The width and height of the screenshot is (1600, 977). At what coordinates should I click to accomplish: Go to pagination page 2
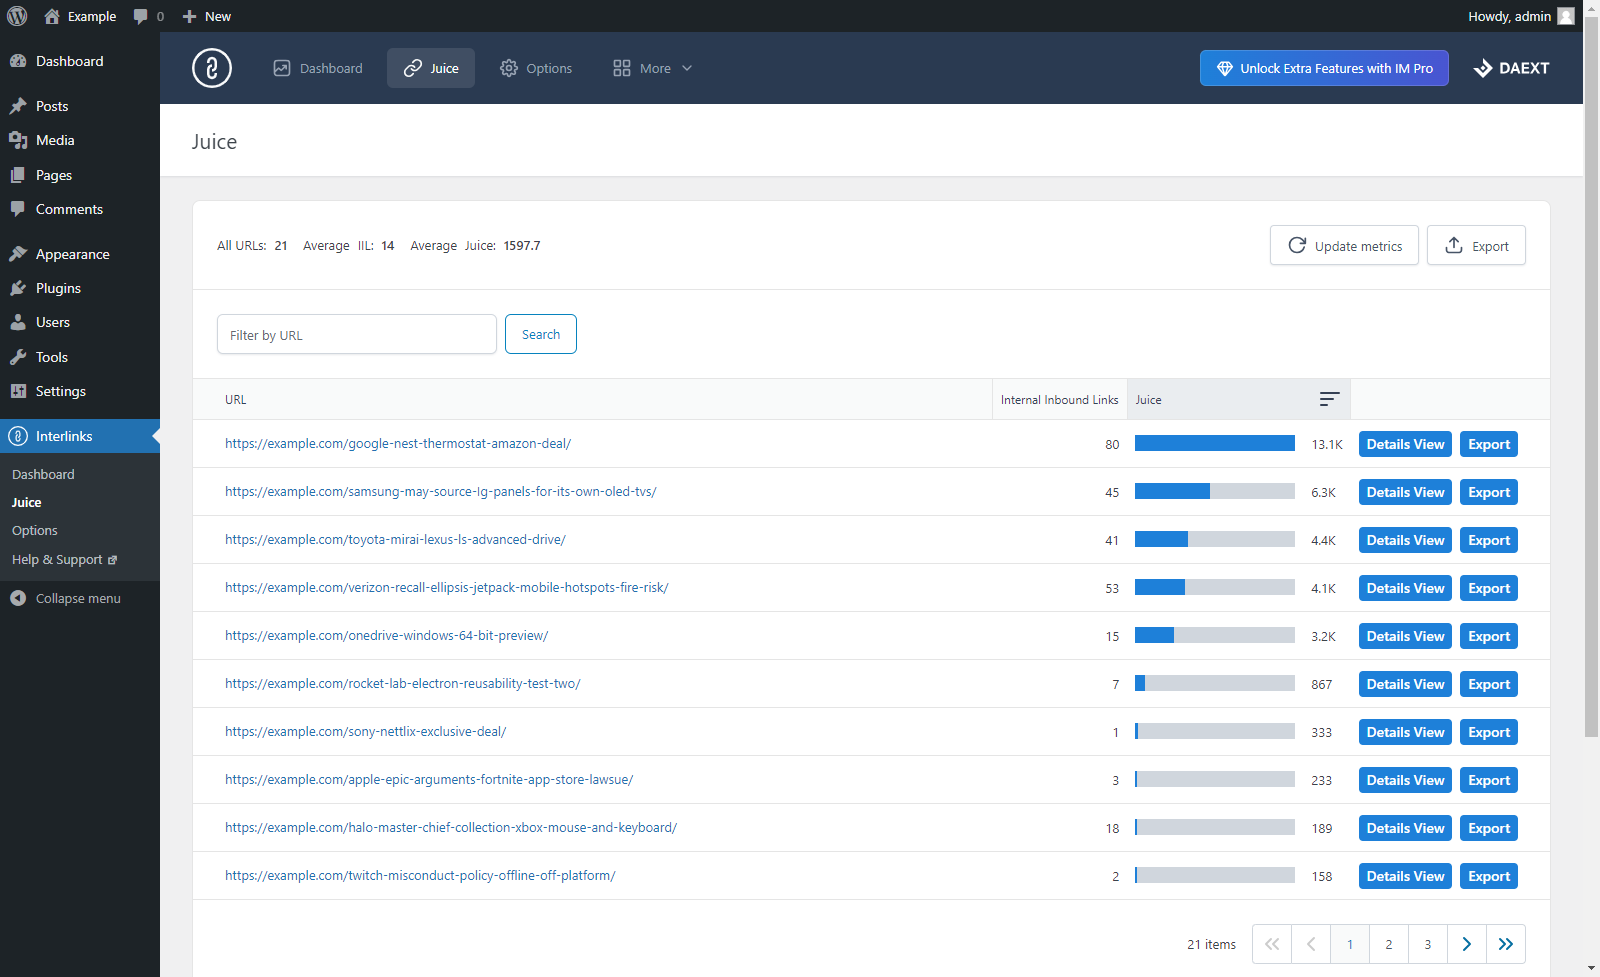pyautogui.click(x=1389, y=944)
